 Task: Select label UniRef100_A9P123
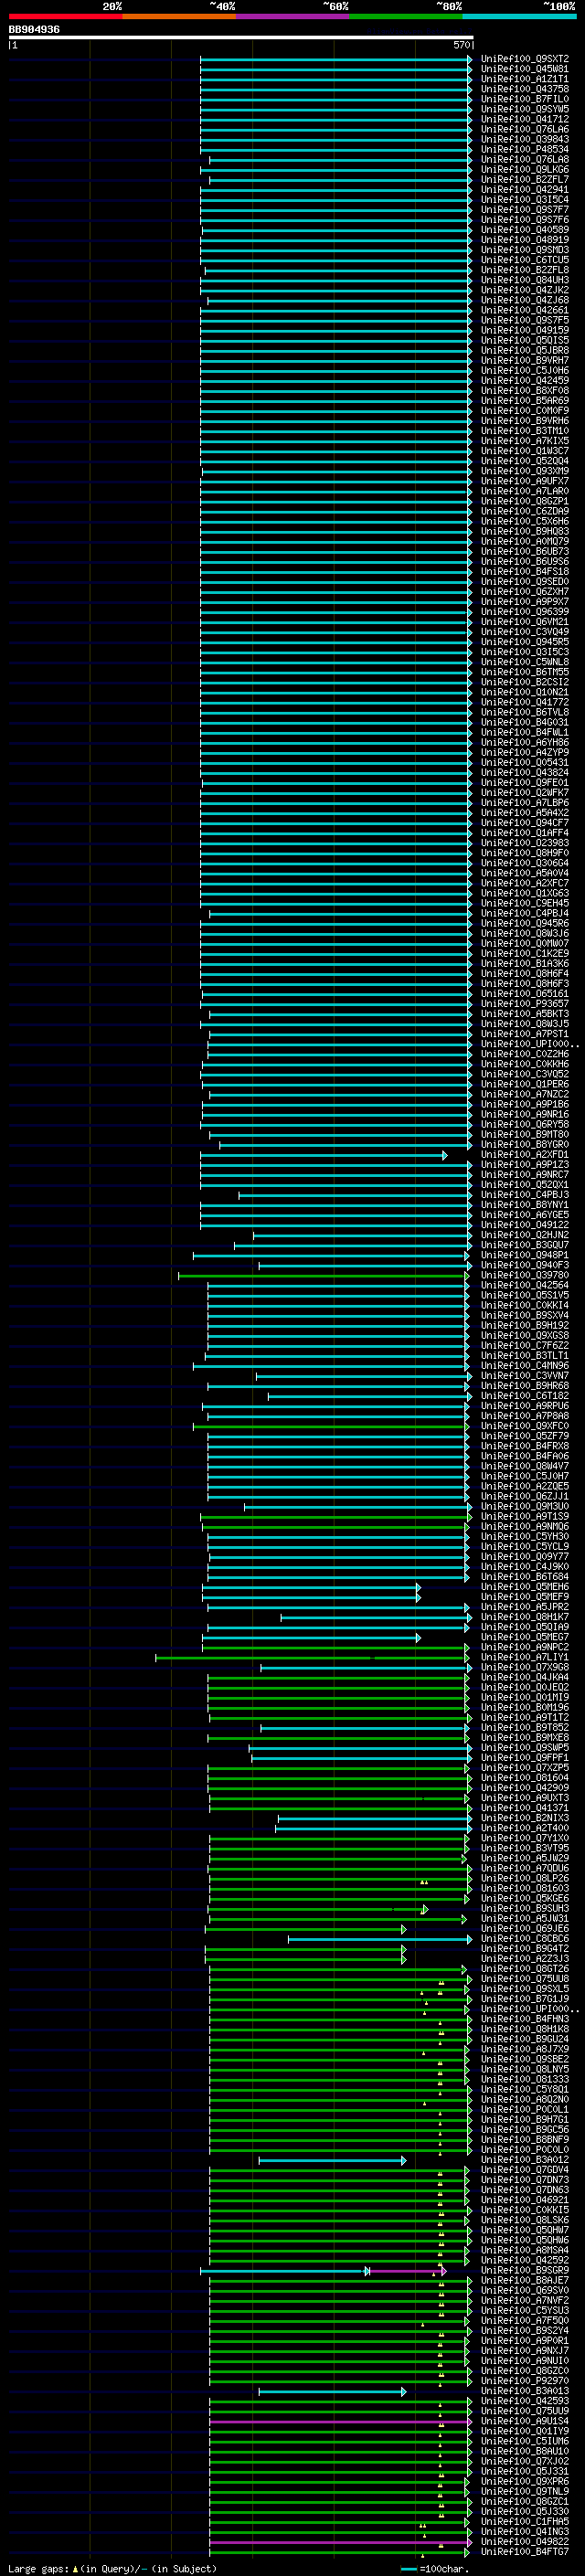[x=525, y=1165]
